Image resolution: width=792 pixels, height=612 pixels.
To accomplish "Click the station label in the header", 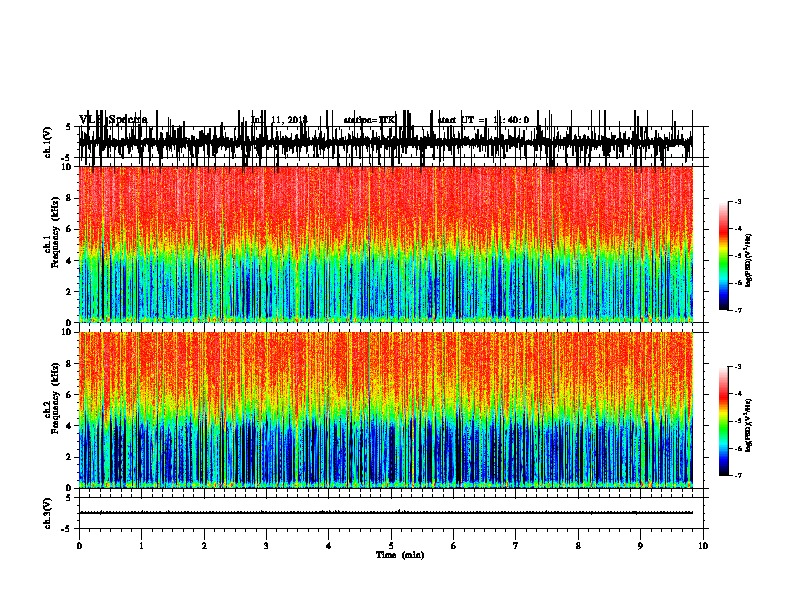I will tap(370, 120).
